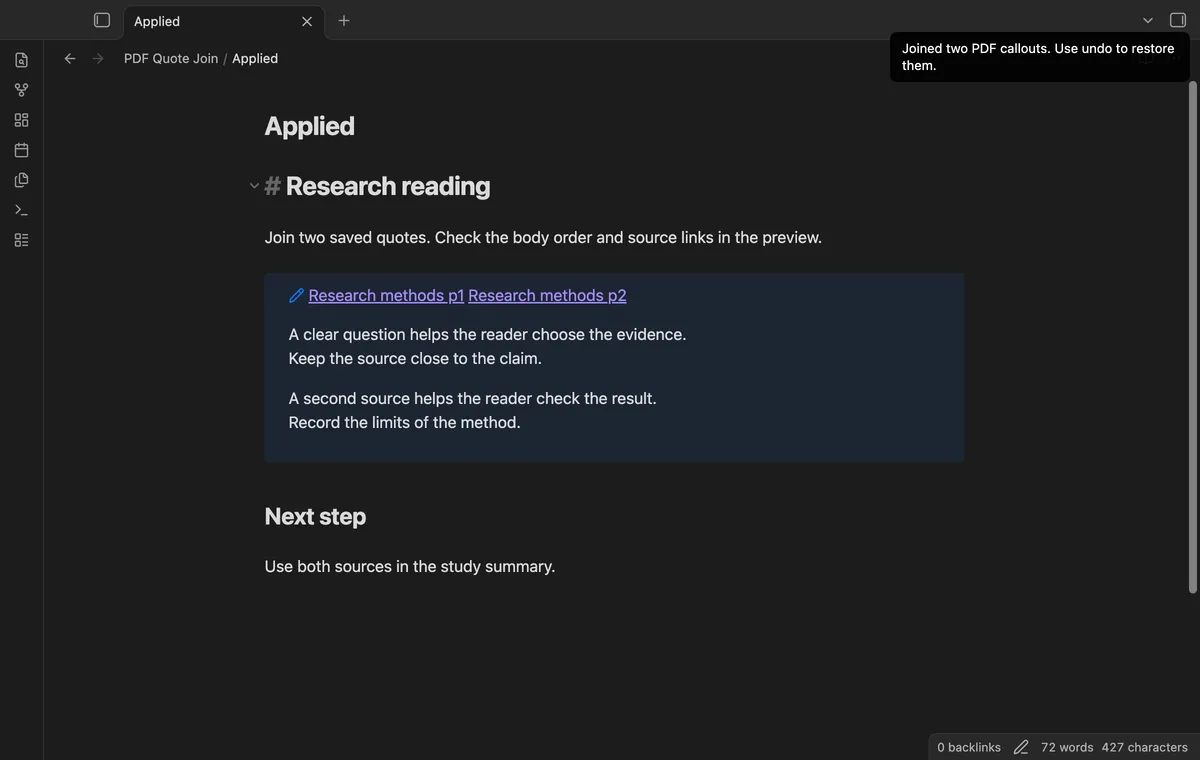Click the Next step heading
Viewport: 1200px width, 760px height.
[x=315, y=516]
